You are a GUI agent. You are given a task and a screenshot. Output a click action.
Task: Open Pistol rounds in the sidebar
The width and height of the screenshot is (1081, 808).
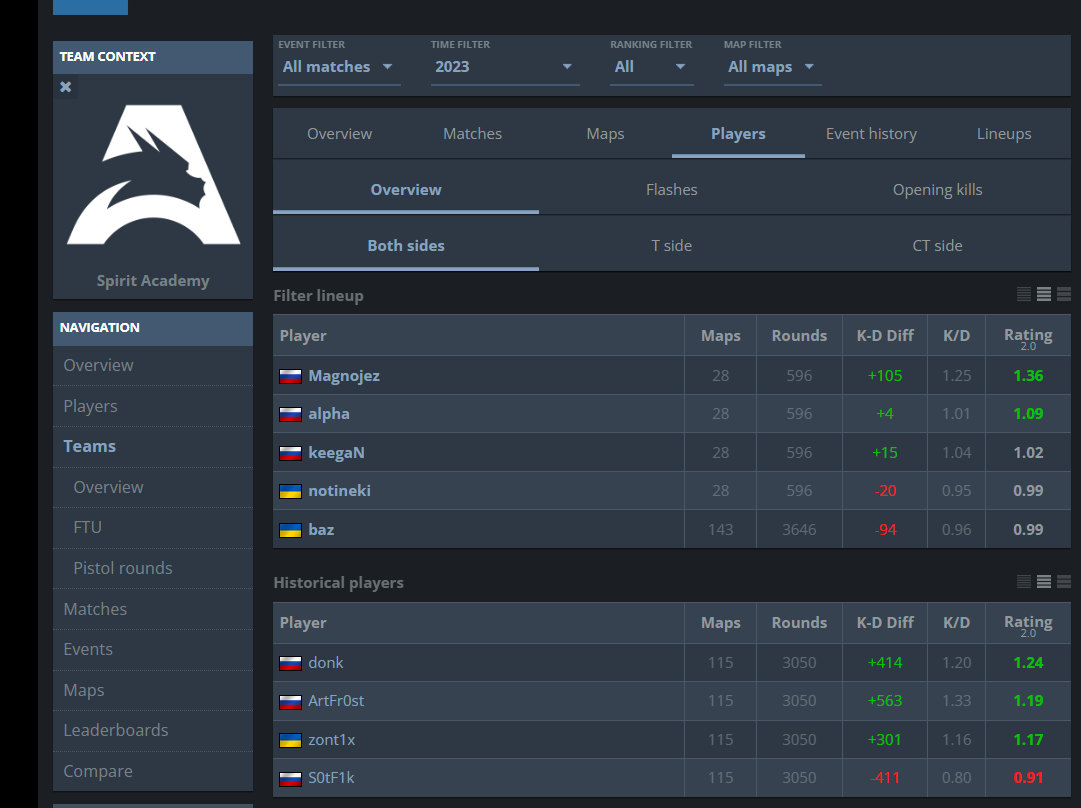153,568
